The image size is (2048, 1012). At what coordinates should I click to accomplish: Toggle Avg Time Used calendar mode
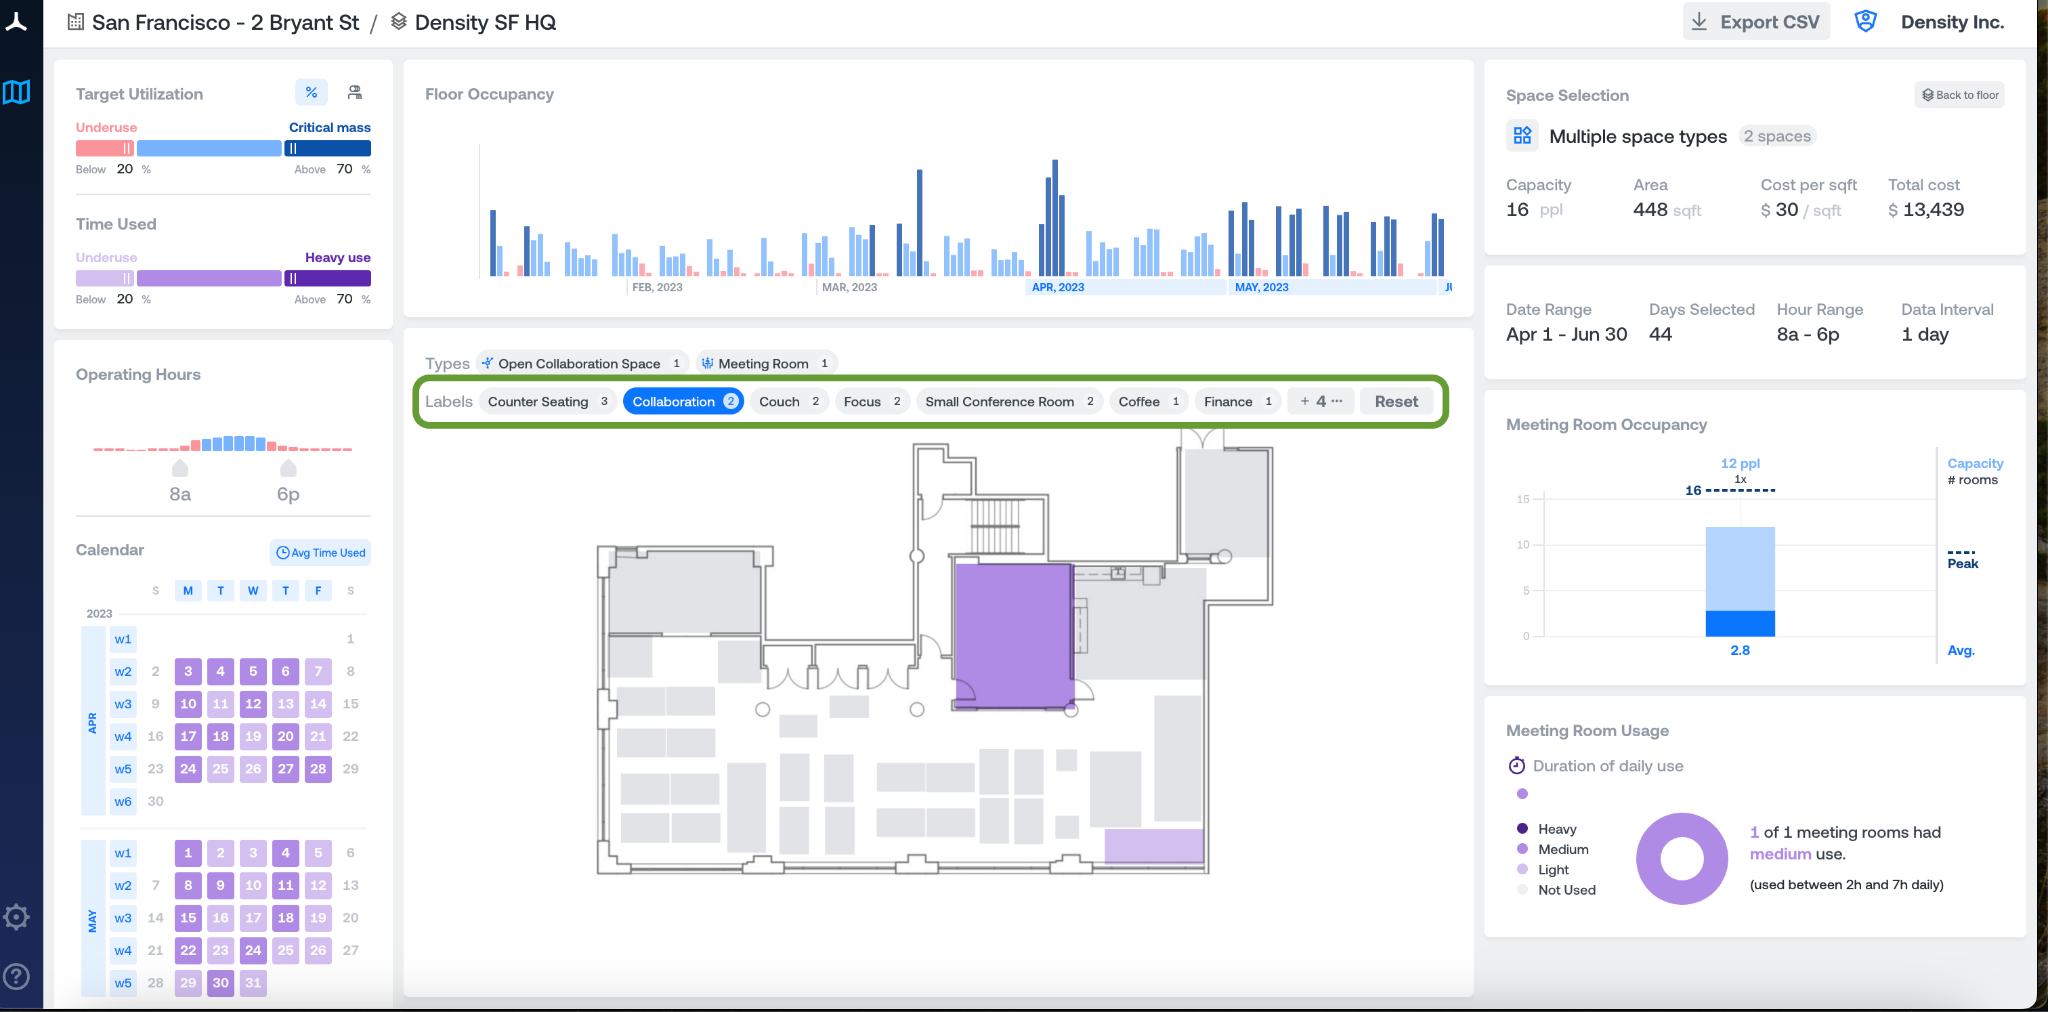(321, 552)
